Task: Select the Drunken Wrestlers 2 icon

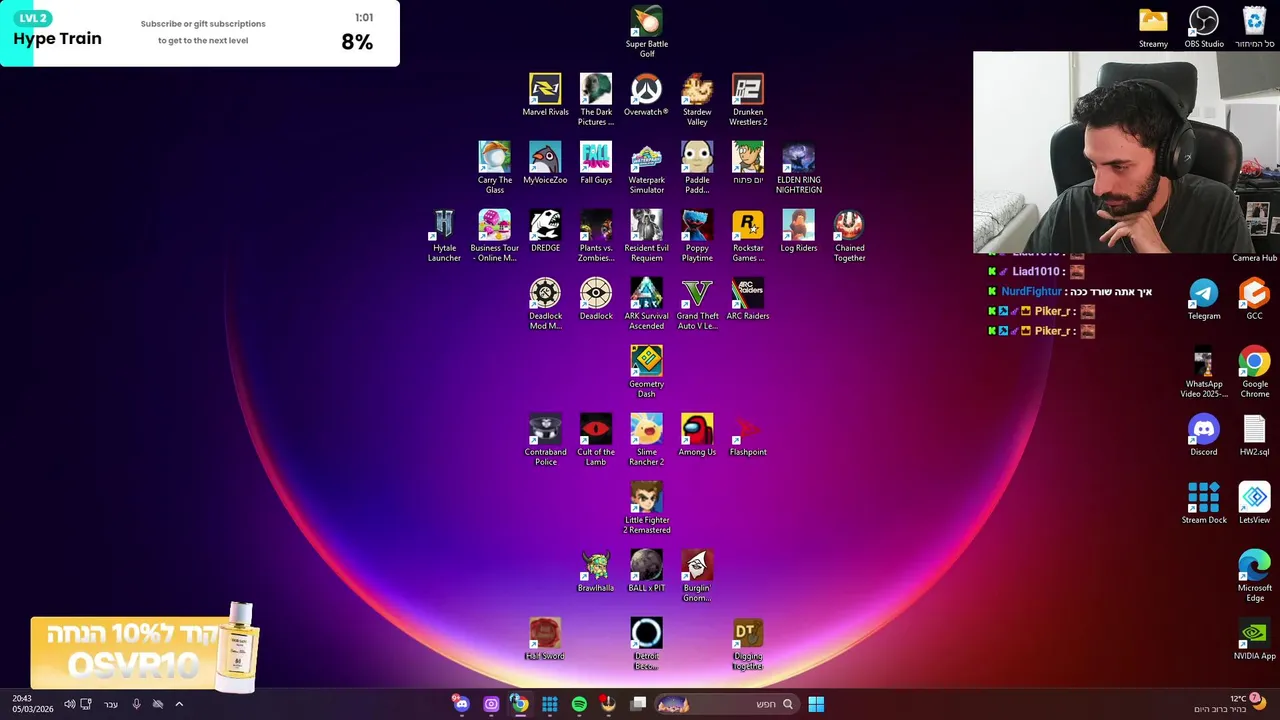Action: (748, 100)
